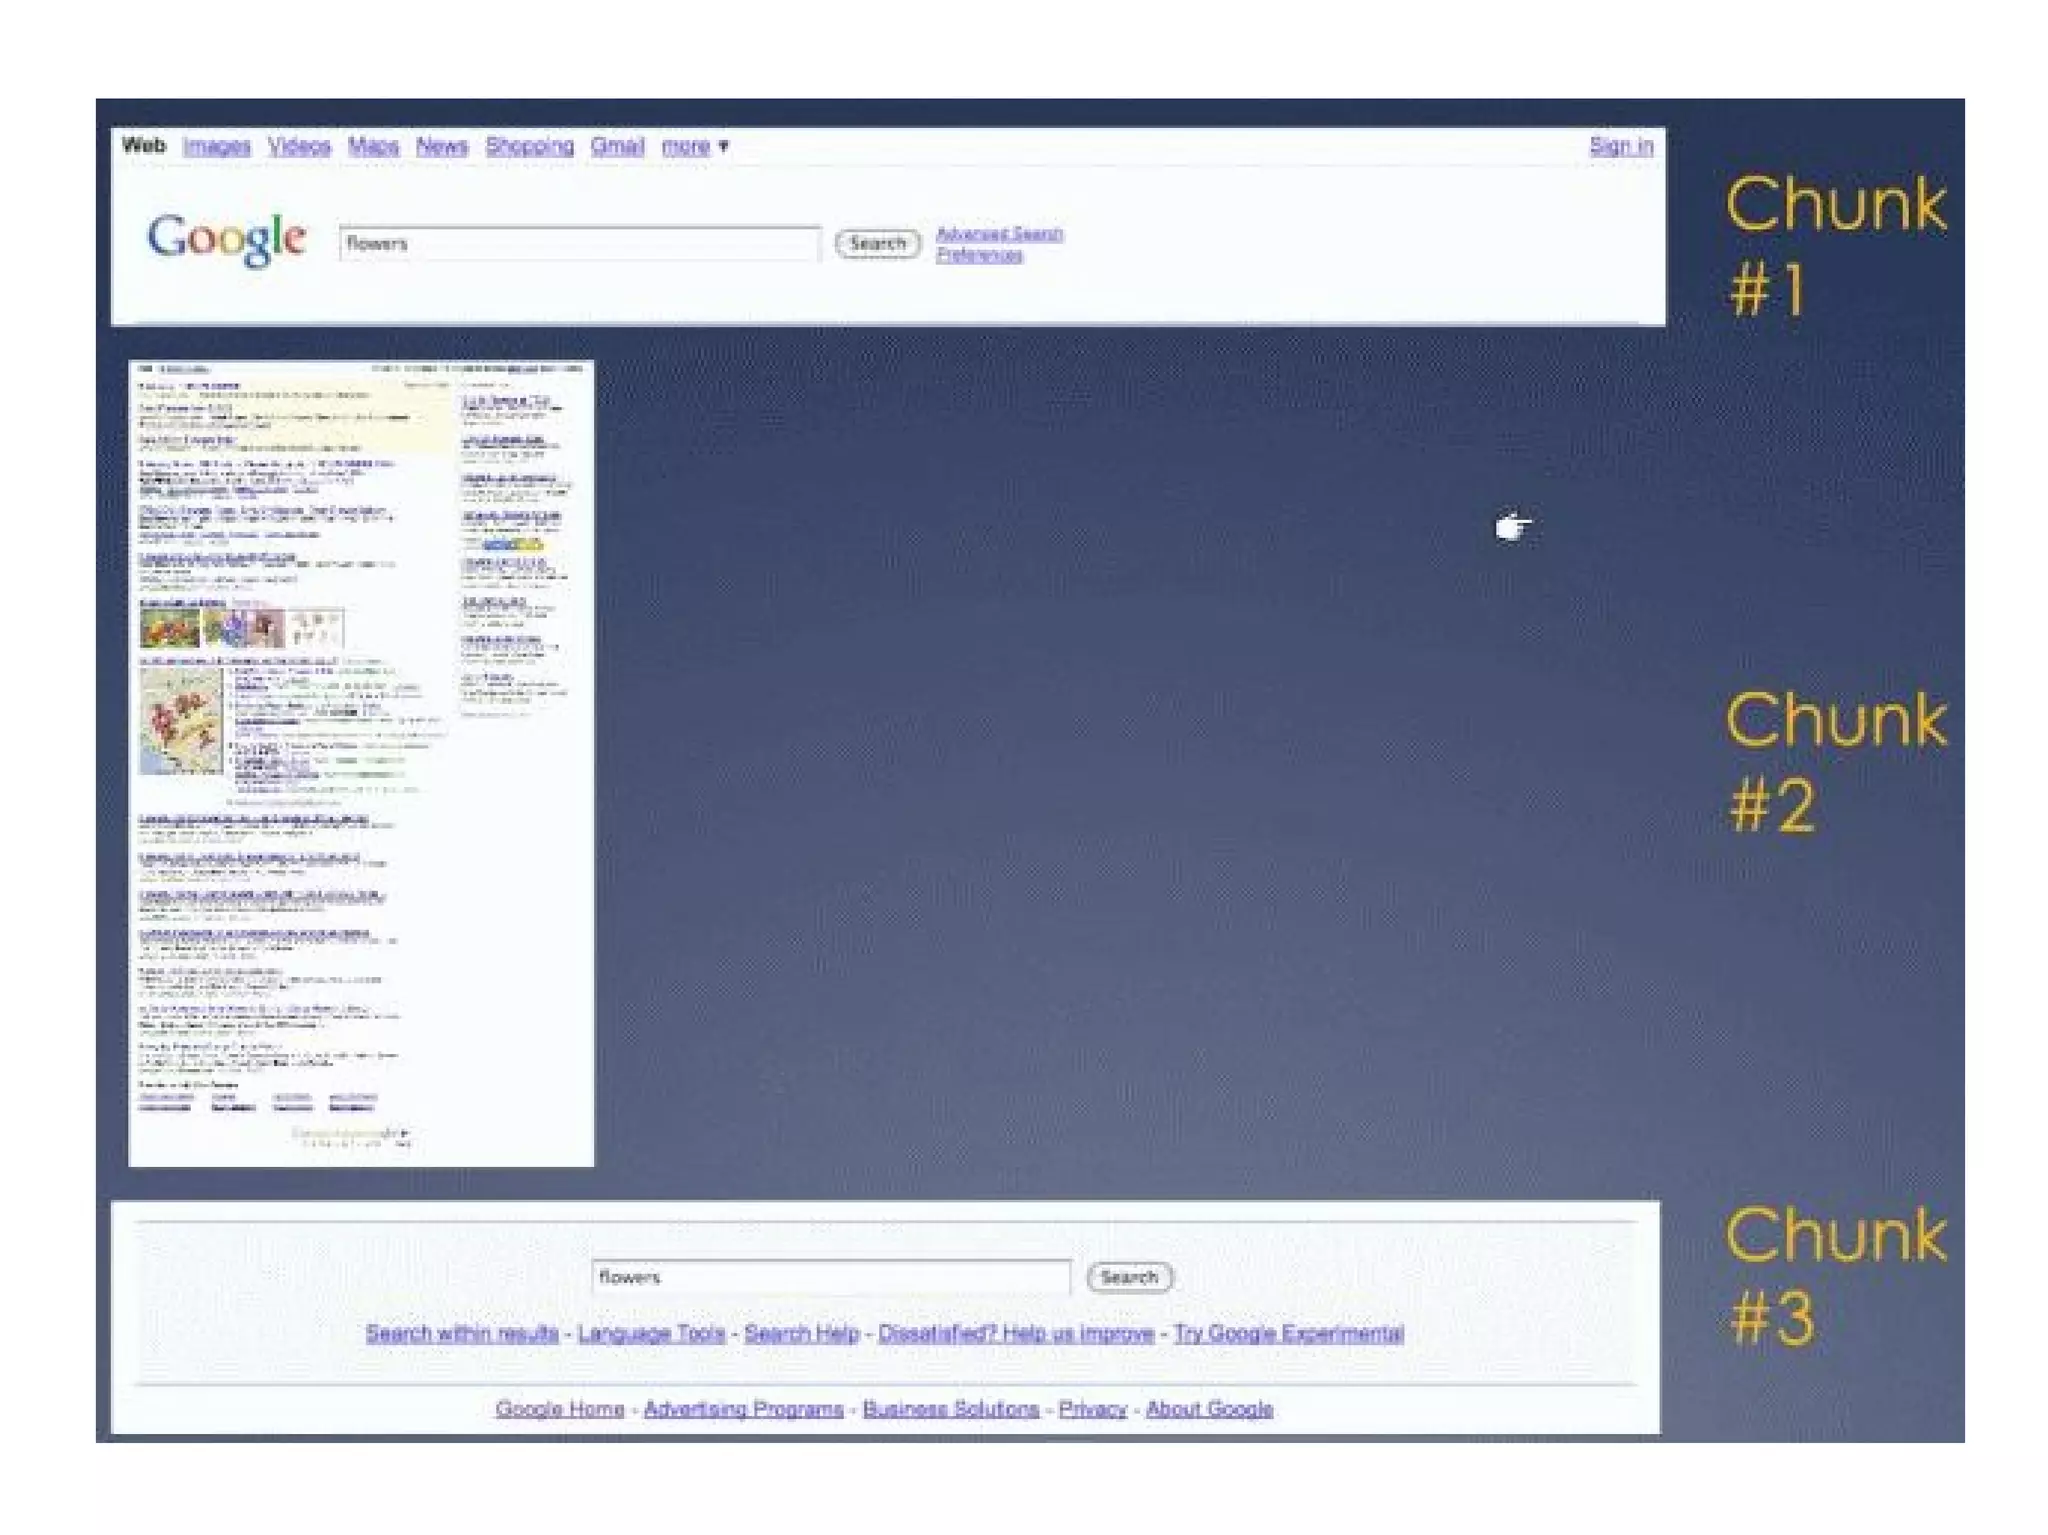Focus the top flowers search field
2048x1535 pixels.
coord(578,244)
